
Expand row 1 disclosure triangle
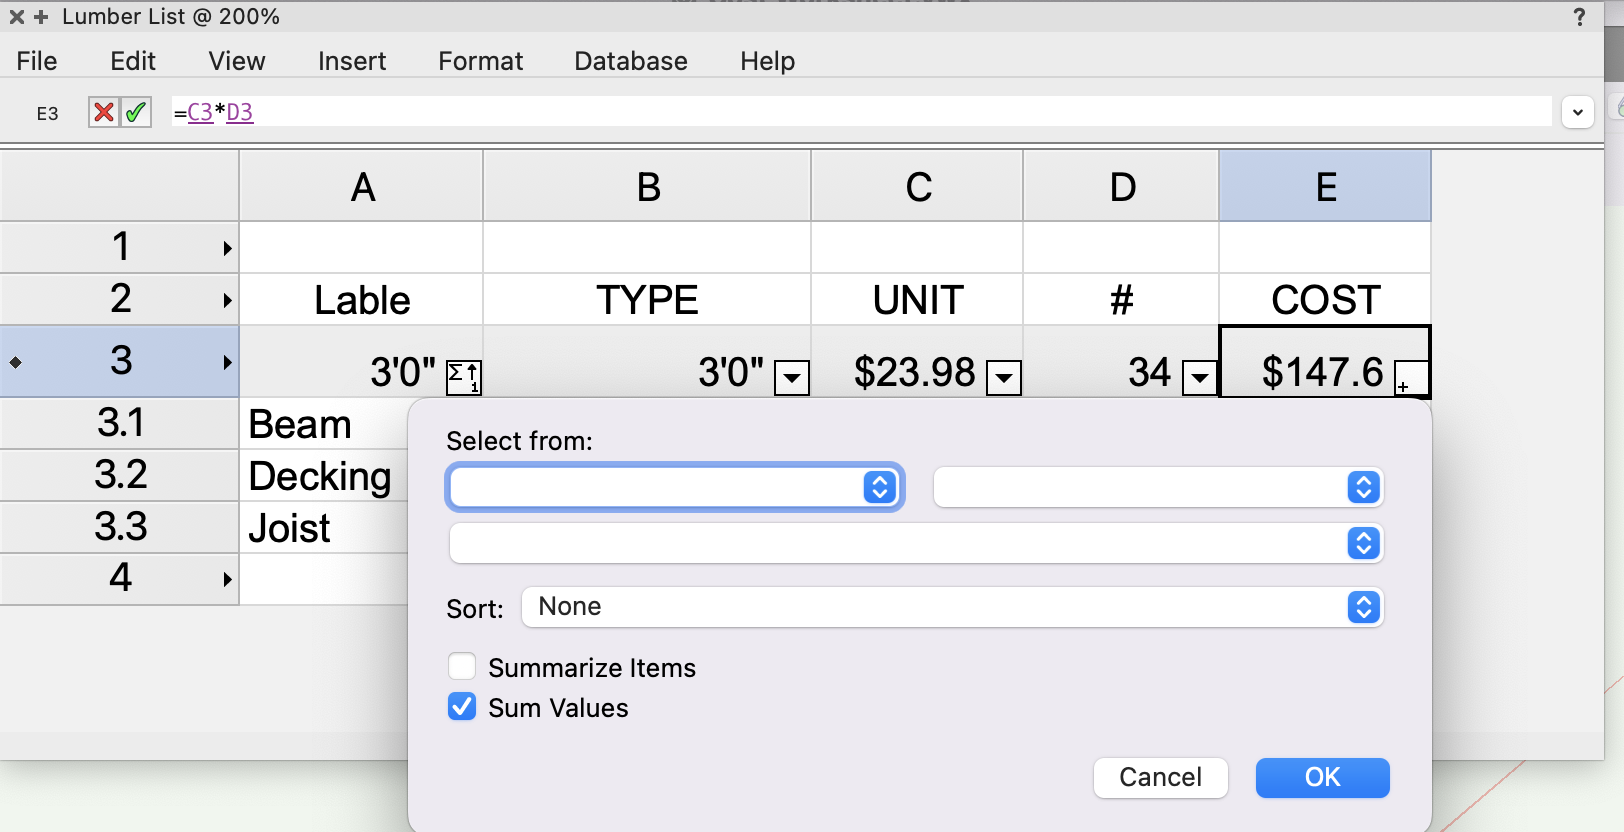coord(228,248)
